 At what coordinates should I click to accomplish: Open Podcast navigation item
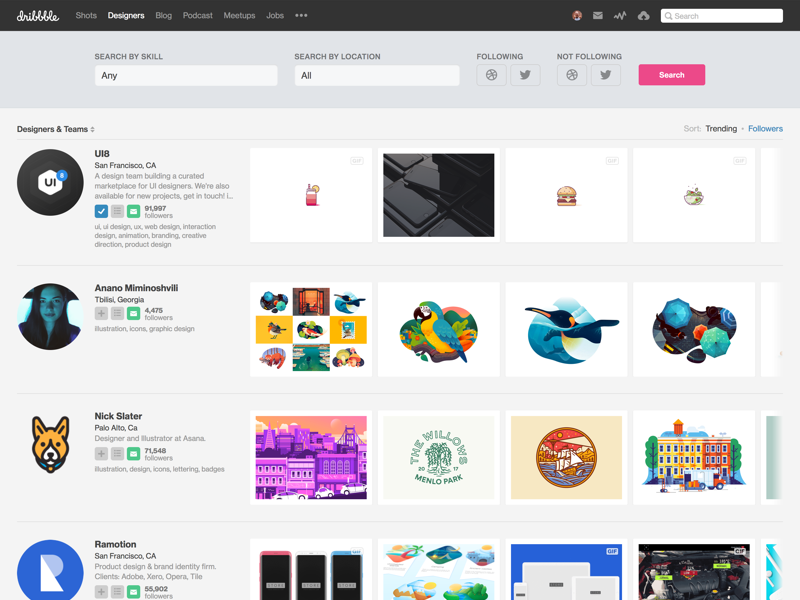pos(197,15)
